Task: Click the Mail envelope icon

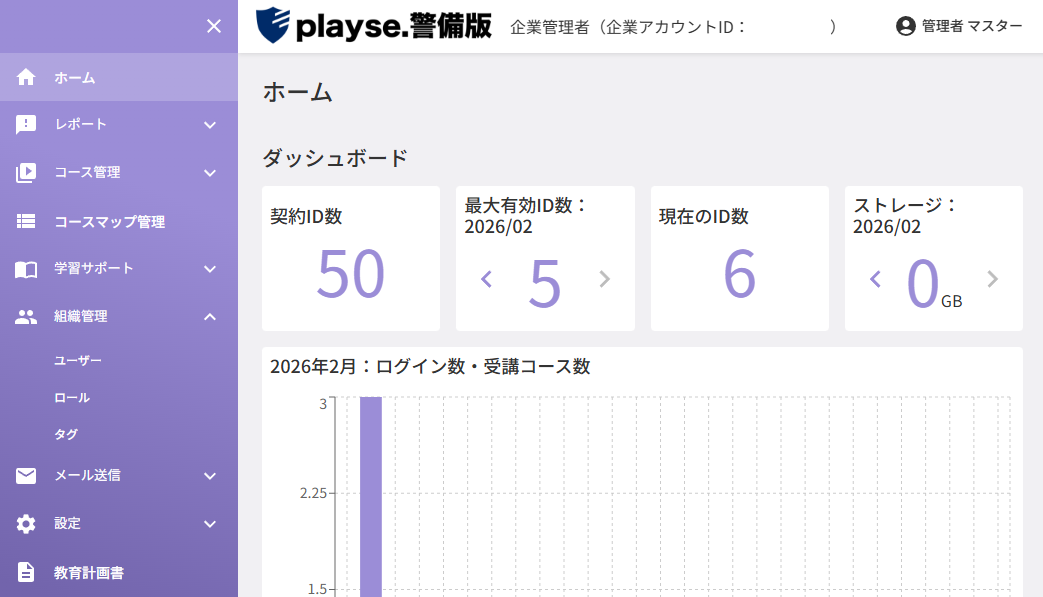Action: coord(26,475)
